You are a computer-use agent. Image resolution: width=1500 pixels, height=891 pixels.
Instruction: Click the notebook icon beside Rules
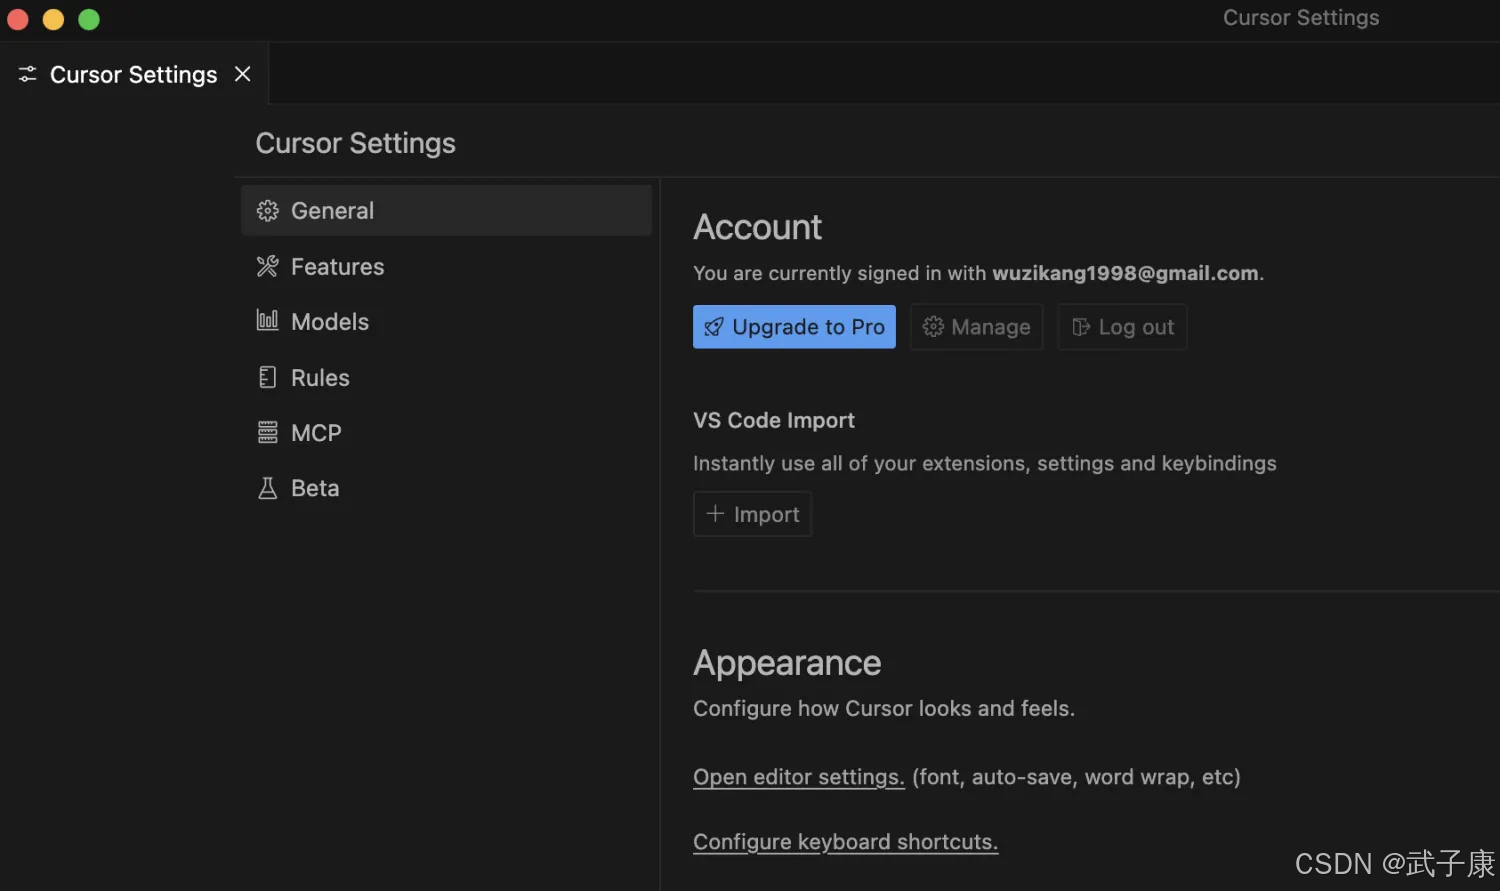point(267,378)
